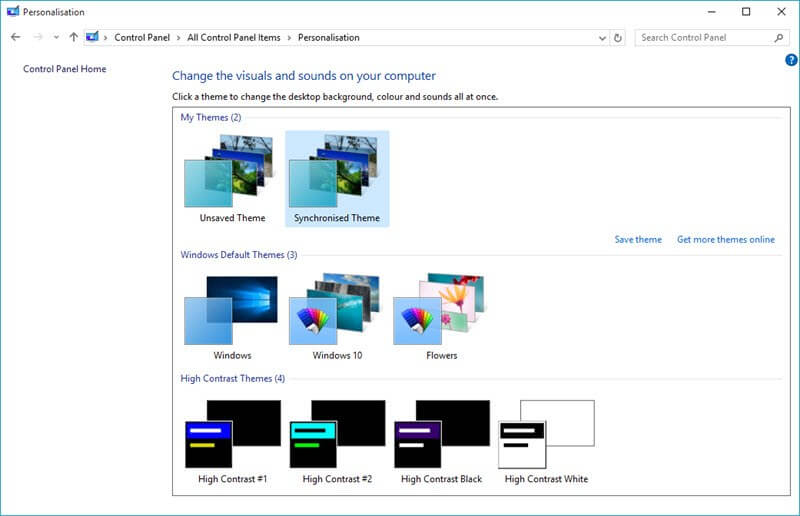Click the My Themes (2) group header
800x516 pixels.
coord(211,117)
